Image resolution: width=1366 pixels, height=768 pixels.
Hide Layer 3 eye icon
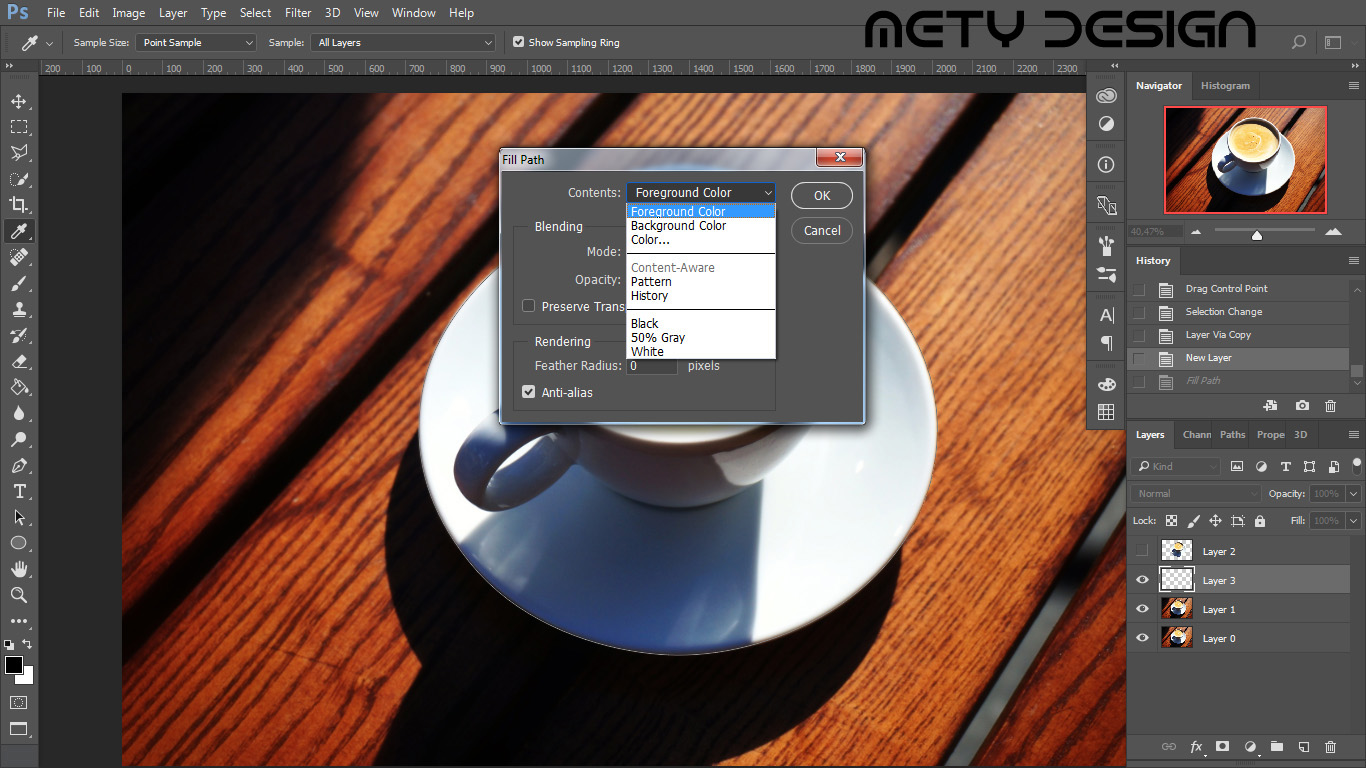point(1142,580)
